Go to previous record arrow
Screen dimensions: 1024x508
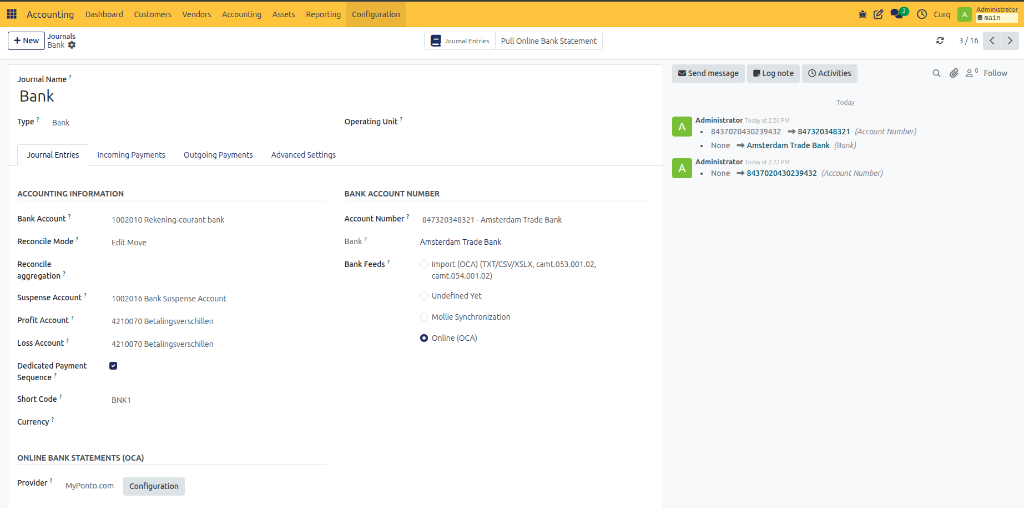point(992,40)
